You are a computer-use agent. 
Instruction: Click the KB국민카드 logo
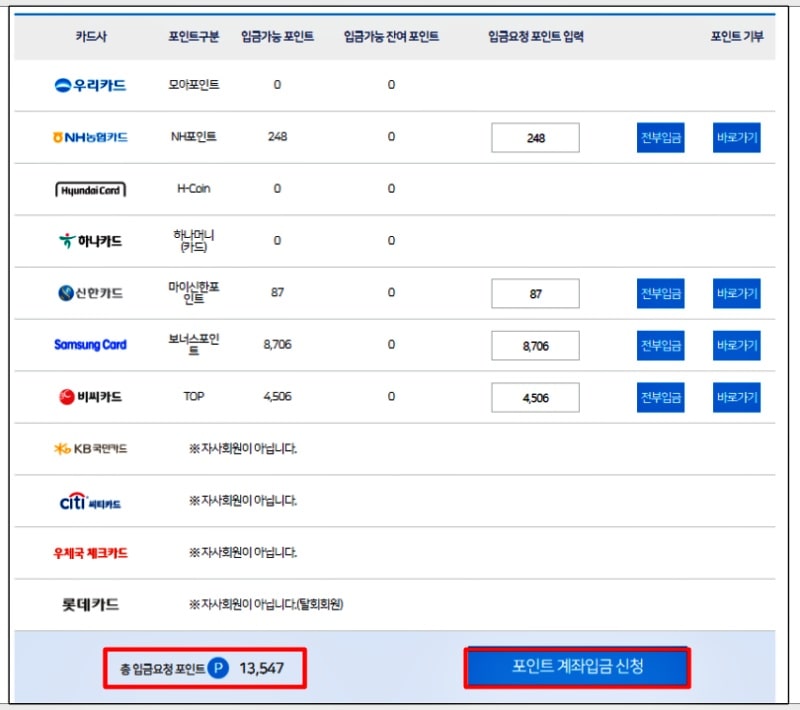[92, 447]
